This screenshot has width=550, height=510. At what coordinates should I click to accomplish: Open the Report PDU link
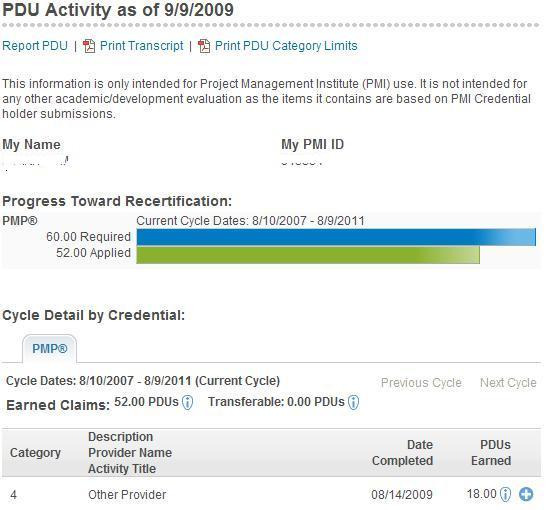[35, 46]
